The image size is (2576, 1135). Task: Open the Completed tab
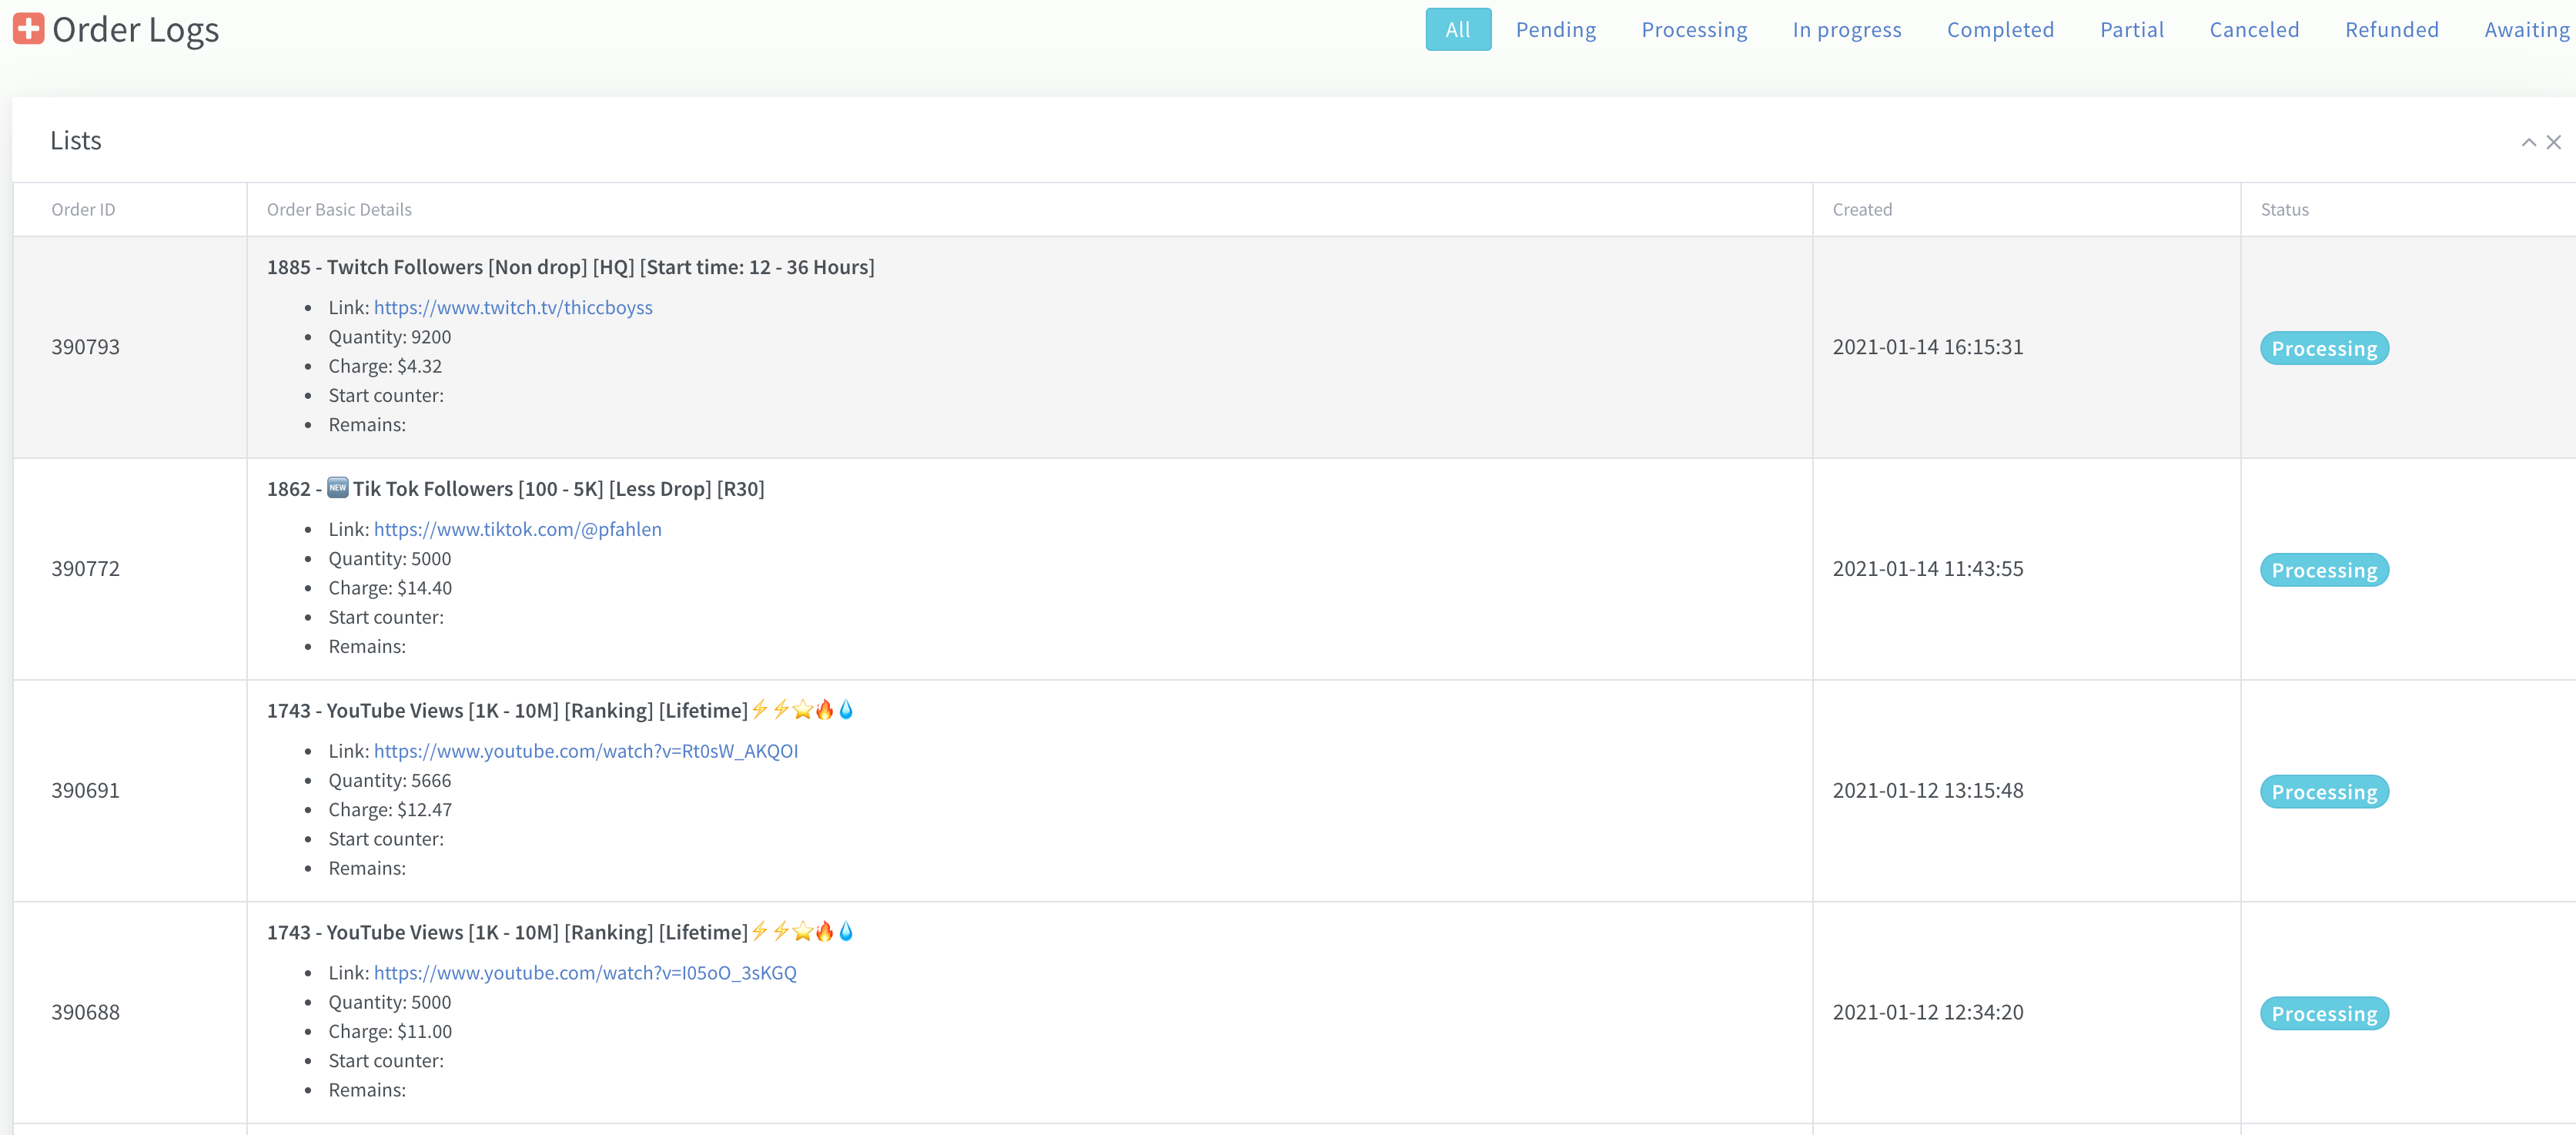point(1999,29)
